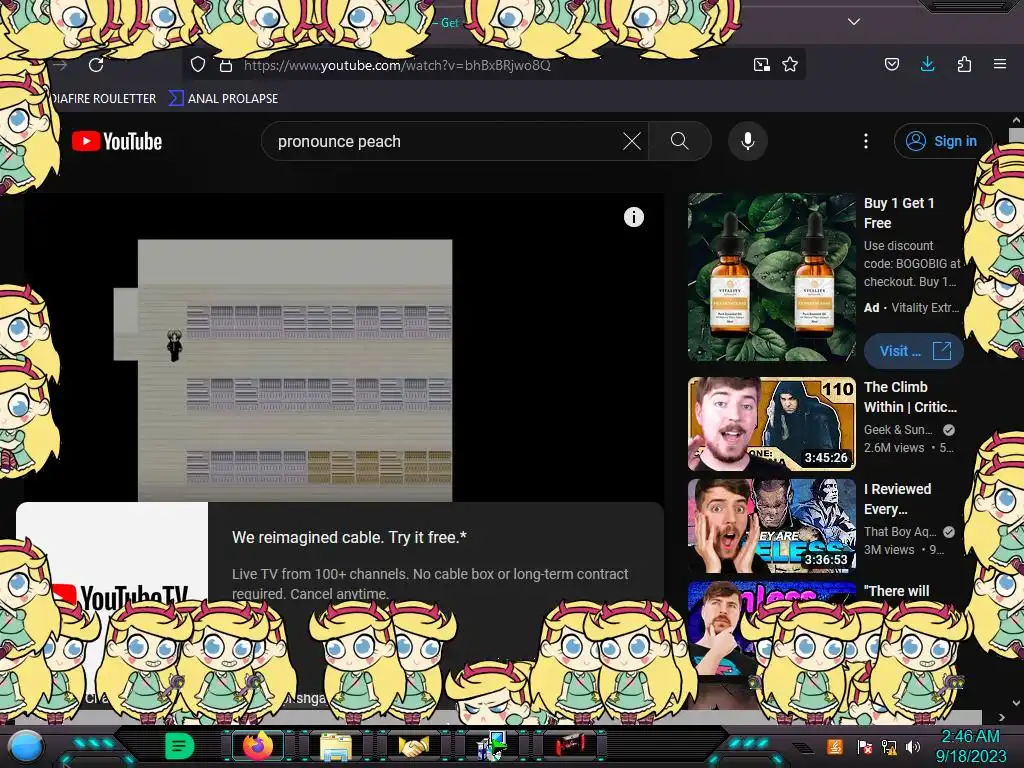Open the MEDIAFIRE ROULETTER bookmark
Image resolution: width=1024 pixels, height=768 pixels.
pyautogui.click(x=103, y=99)
